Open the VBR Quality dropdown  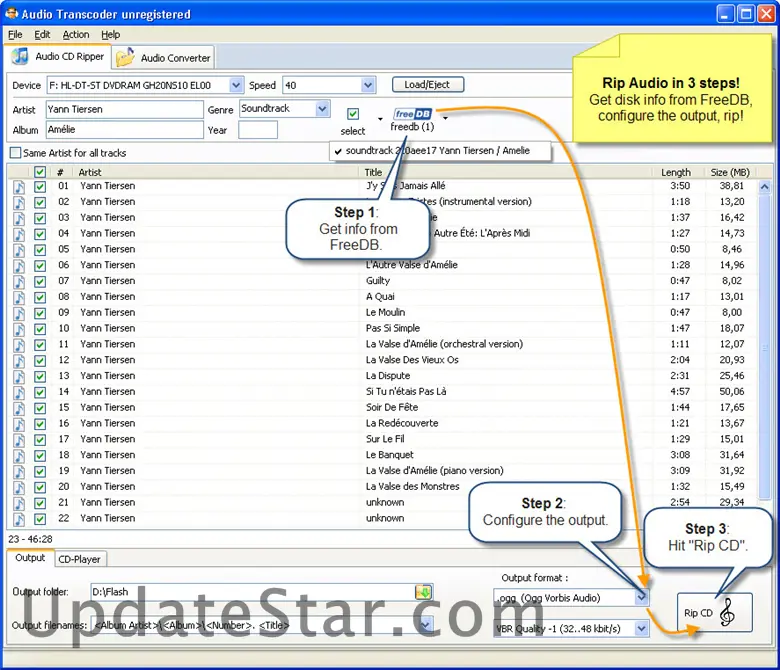(x=642, y=629)
